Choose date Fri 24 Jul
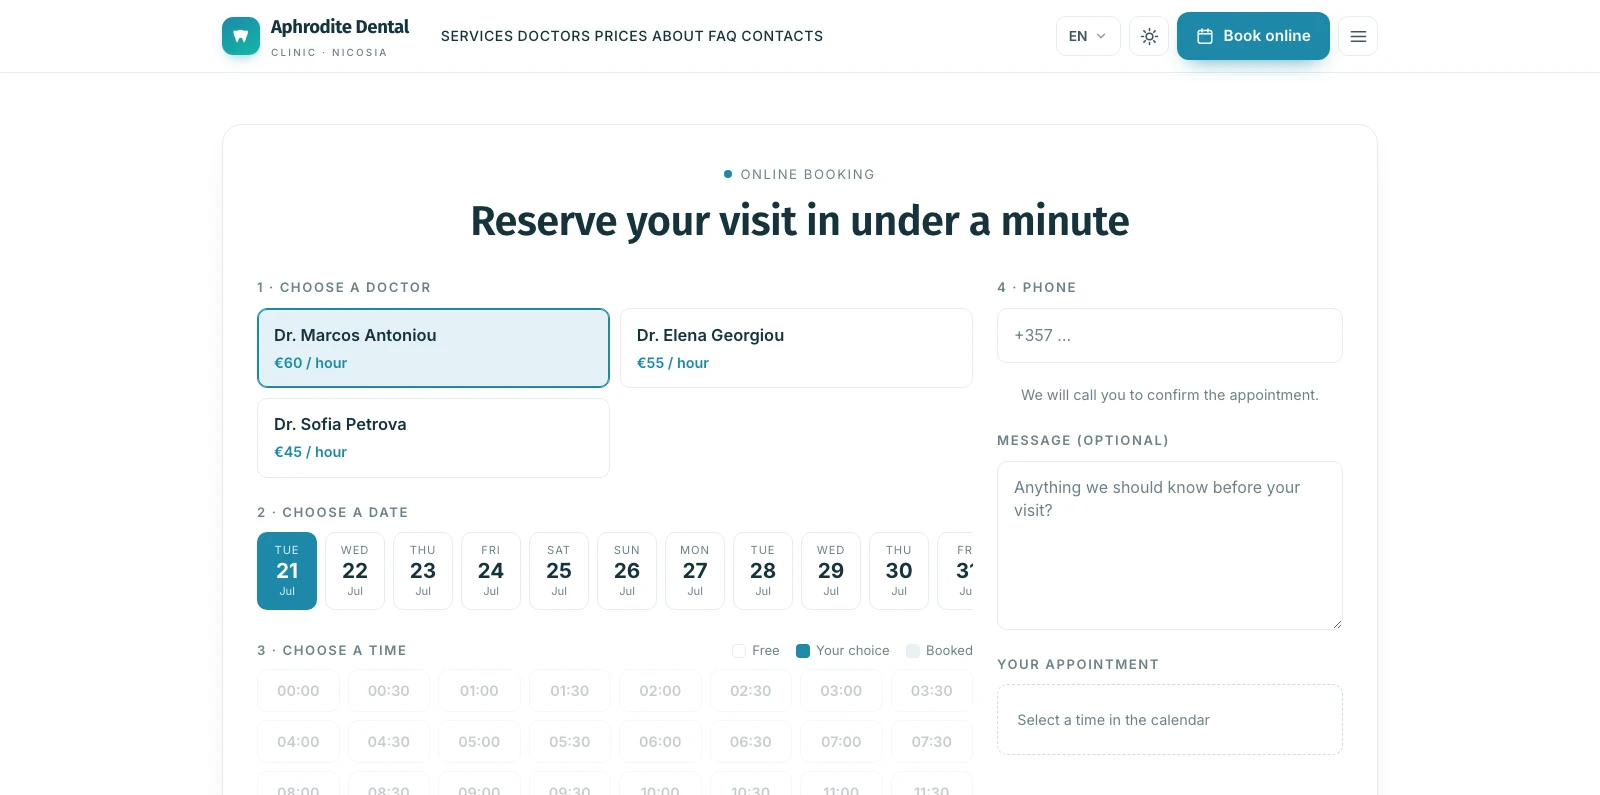Viewport: 1600px width, 795px height. coord(491,571)
